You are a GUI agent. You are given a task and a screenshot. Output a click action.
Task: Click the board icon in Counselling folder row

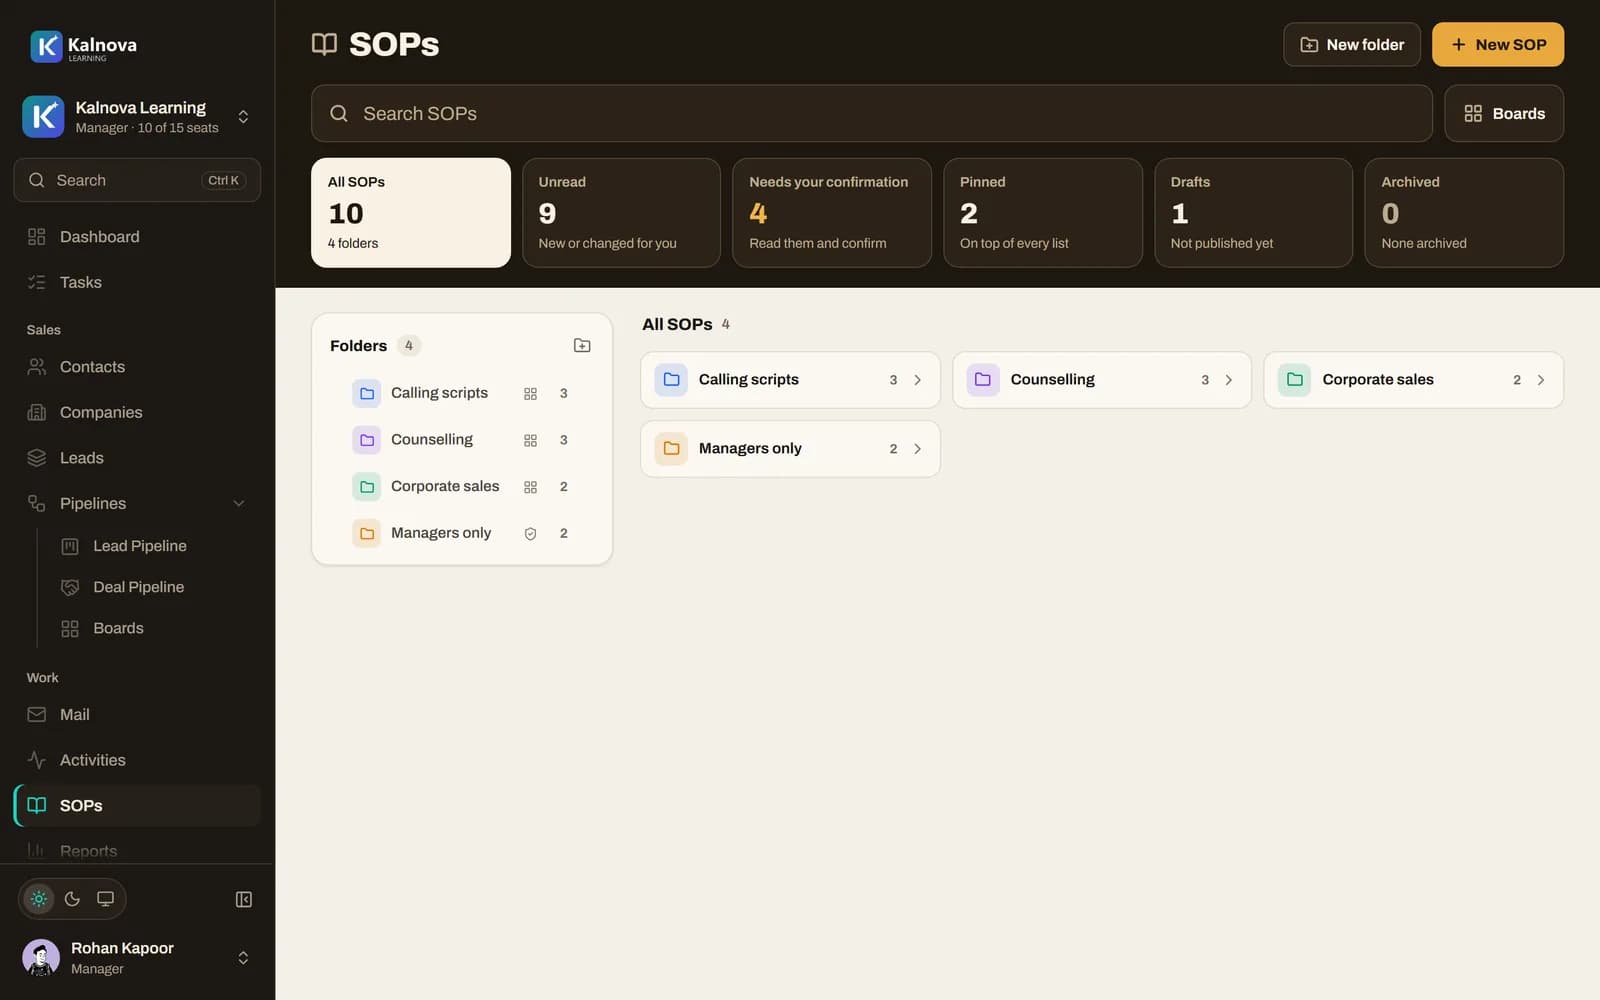tap(530, 440)
